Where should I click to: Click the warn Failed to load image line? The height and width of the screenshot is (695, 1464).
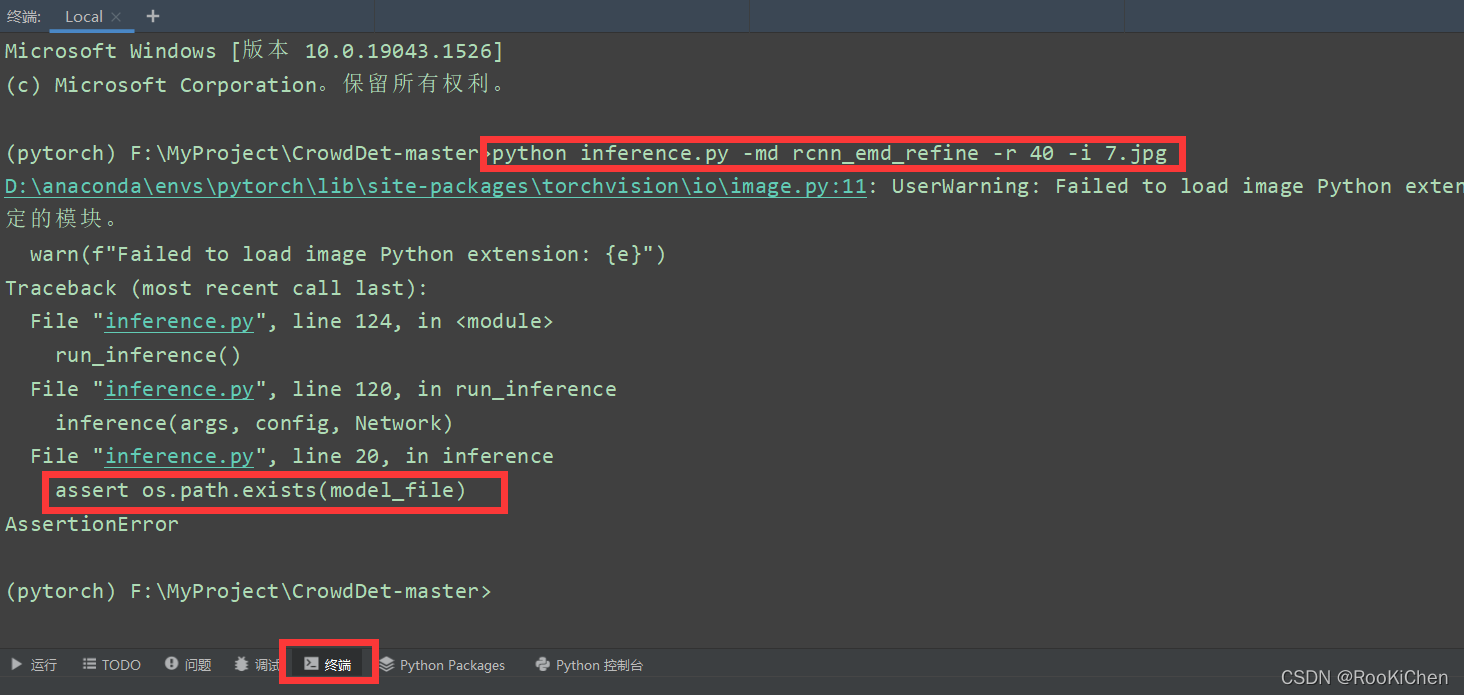click(348, 254)
